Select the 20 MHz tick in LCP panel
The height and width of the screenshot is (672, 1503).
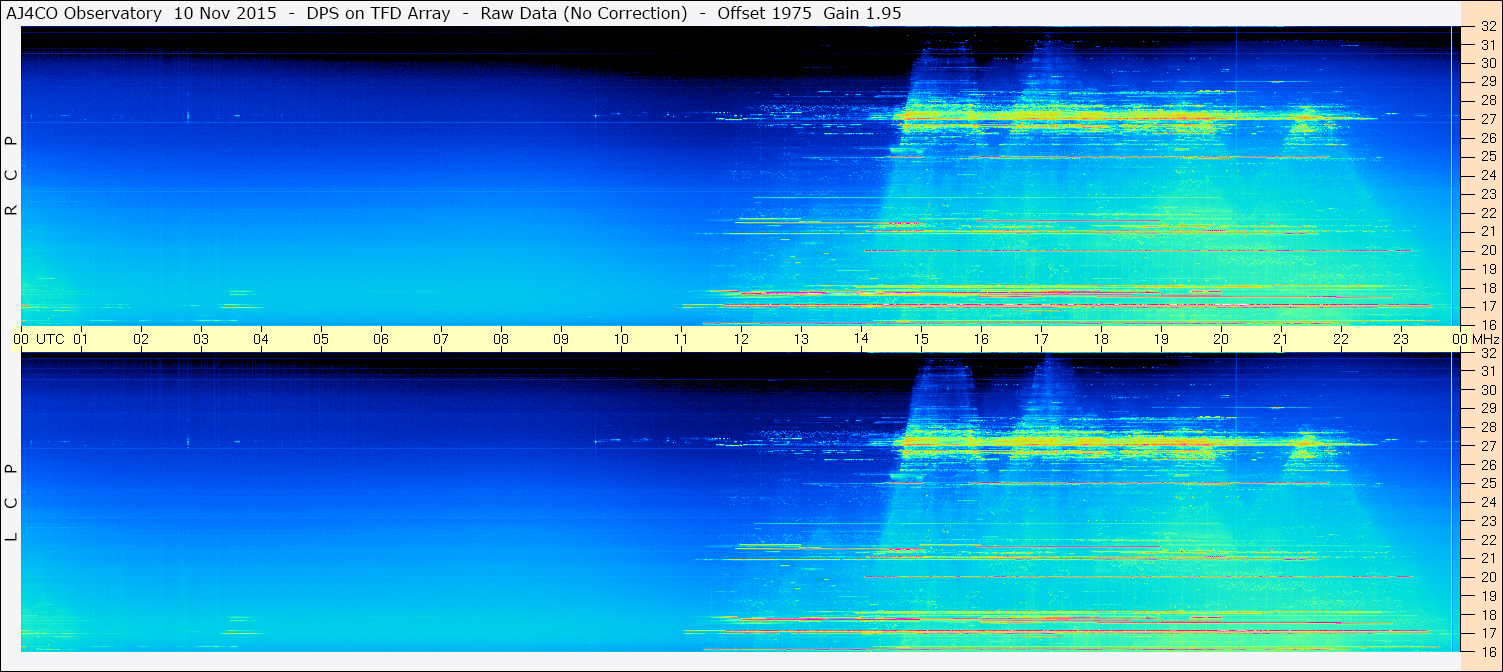point(1488,577)
